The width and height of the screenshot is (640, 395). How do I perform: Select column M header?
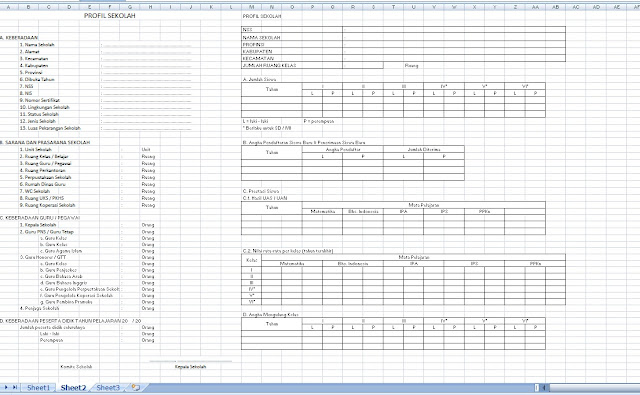[x=251, y=7]
